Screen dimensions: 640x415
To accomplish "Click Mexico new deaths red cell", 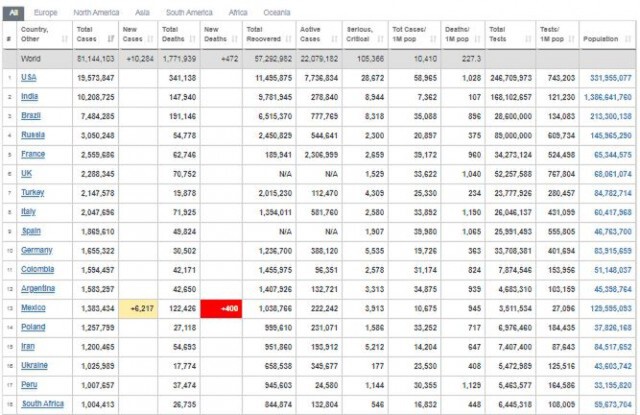I will [221, 308].
